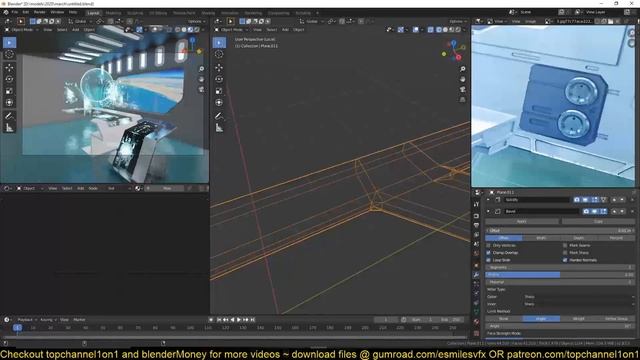Toggle Bevel modifier render visibility
The height and width of the screenshot is (360, 640).
pyautogui.click(x=586, y=211)
